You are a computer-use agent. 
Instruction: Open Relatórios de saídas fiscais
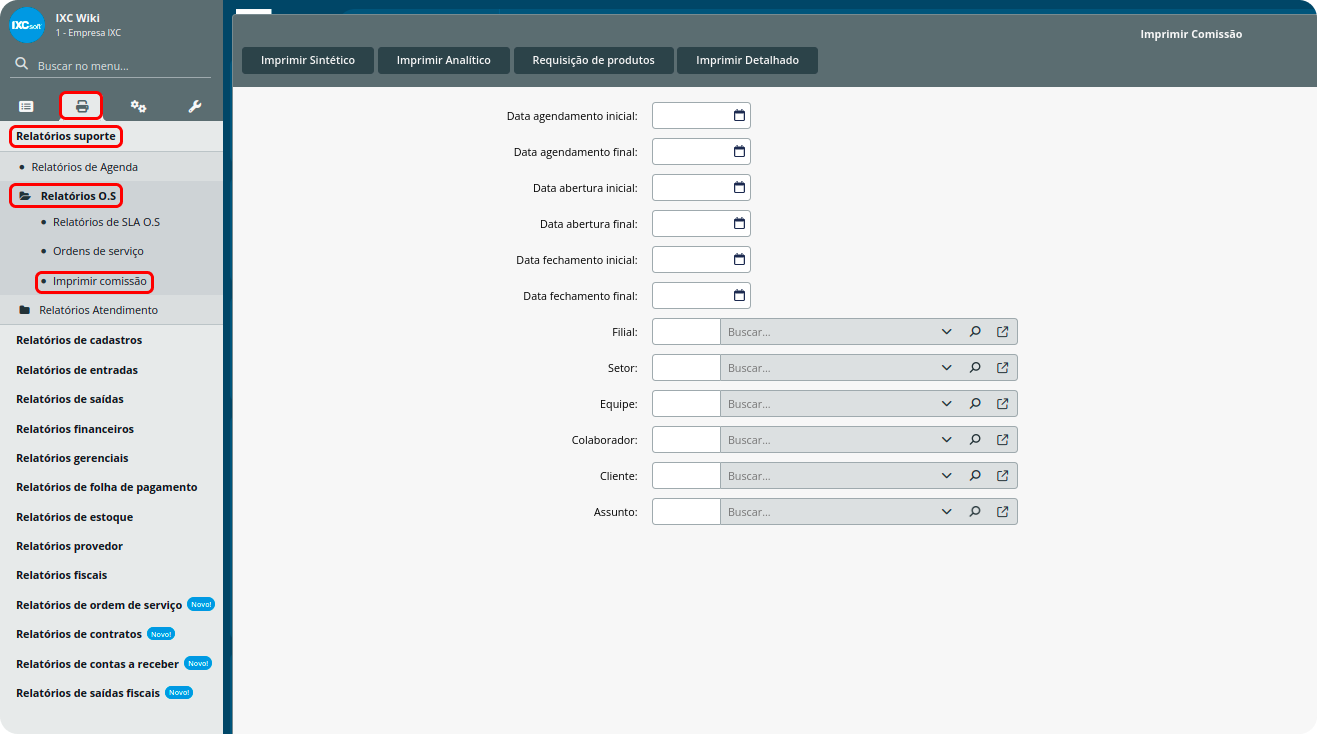click(88, 692)
